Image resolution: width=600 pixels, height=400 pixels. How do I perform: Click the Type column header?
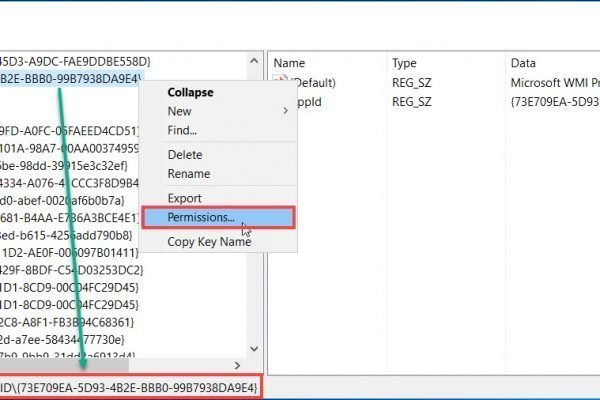405,62
